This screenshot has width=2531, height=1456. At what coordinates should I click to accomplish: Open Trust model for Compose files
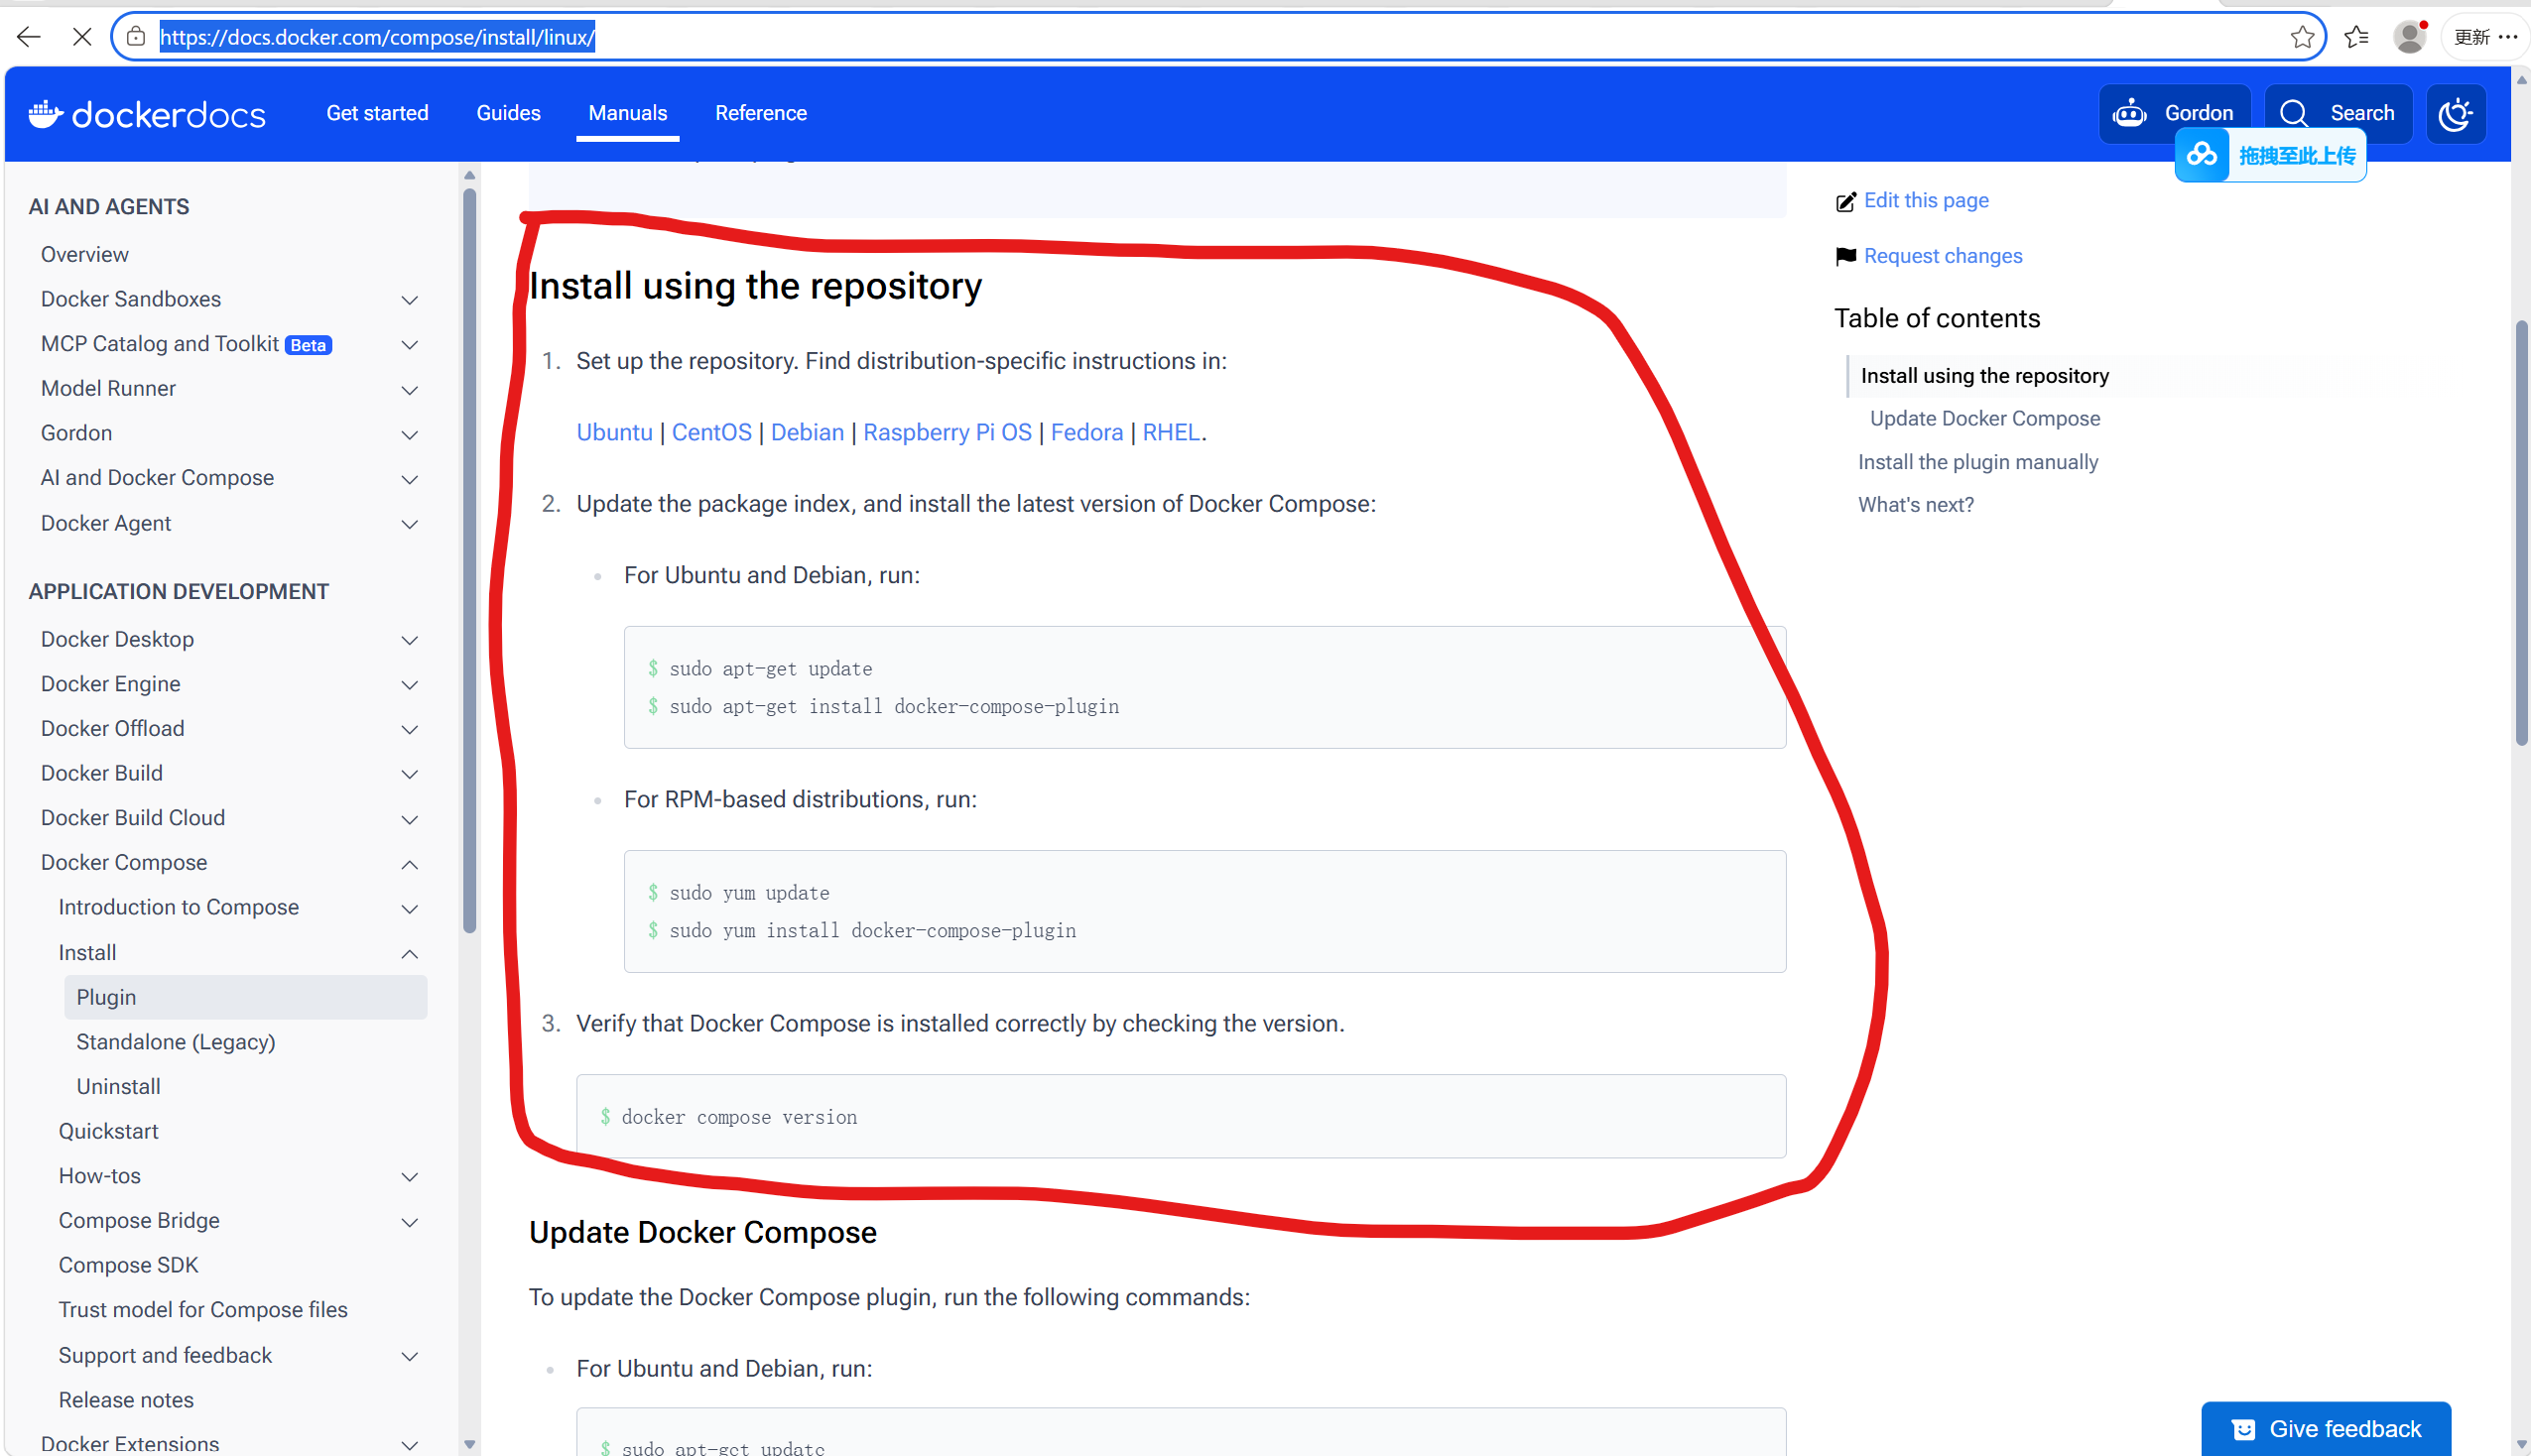tap(203, 1311)
